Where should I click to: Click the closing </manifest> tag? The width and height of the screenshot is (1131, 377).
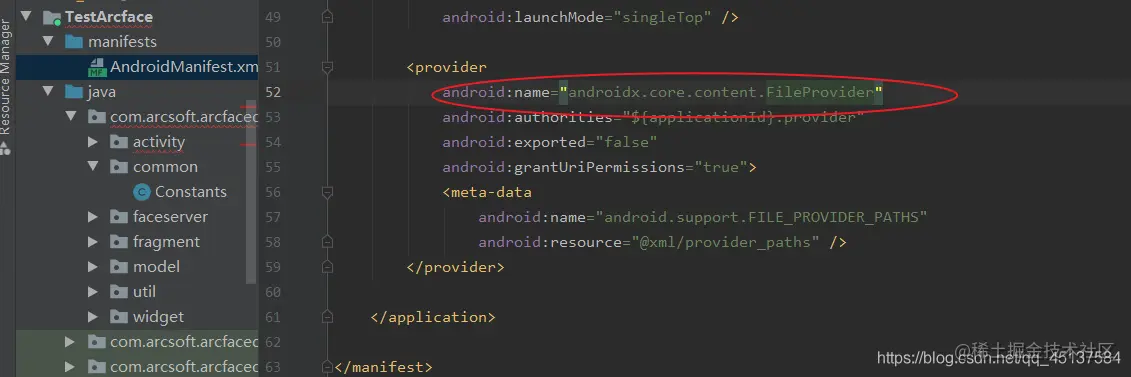(383, 367)
